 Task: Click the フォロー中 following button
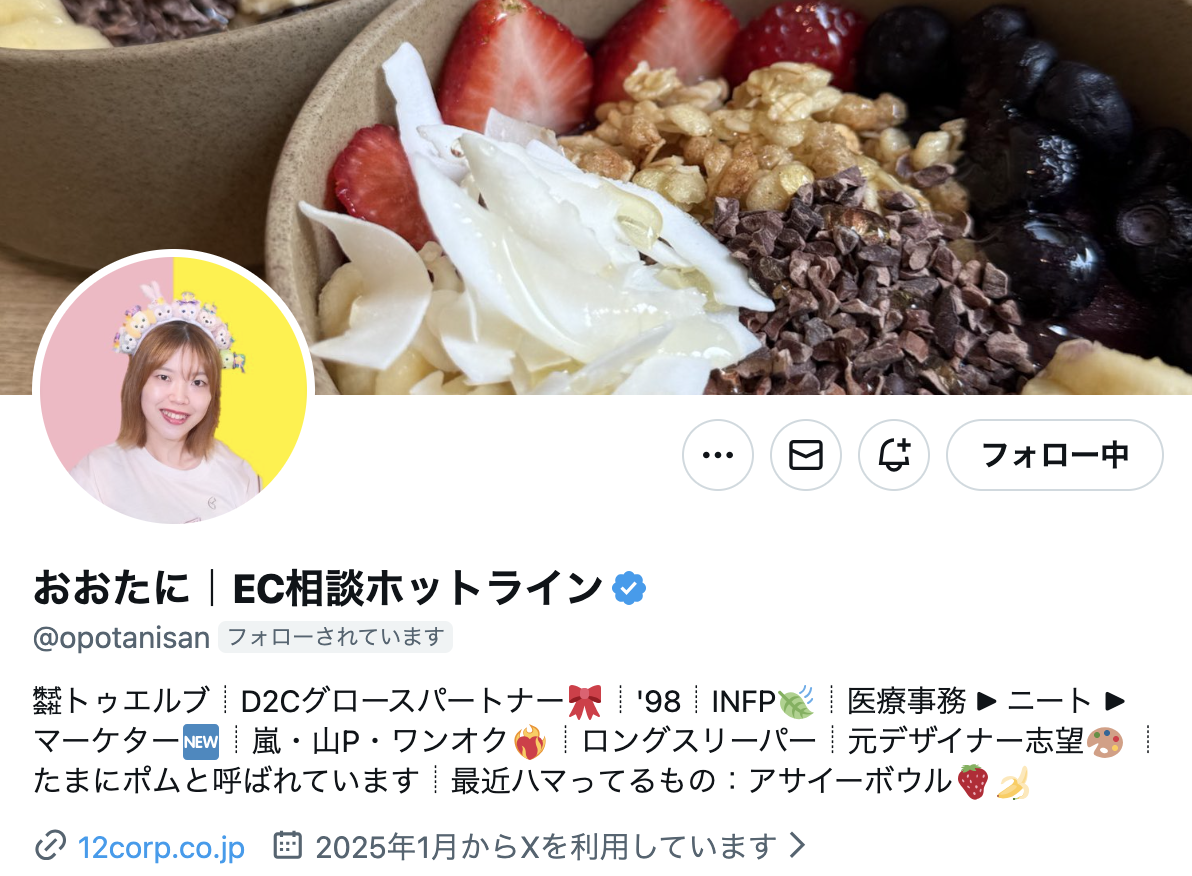[1055, 455]
